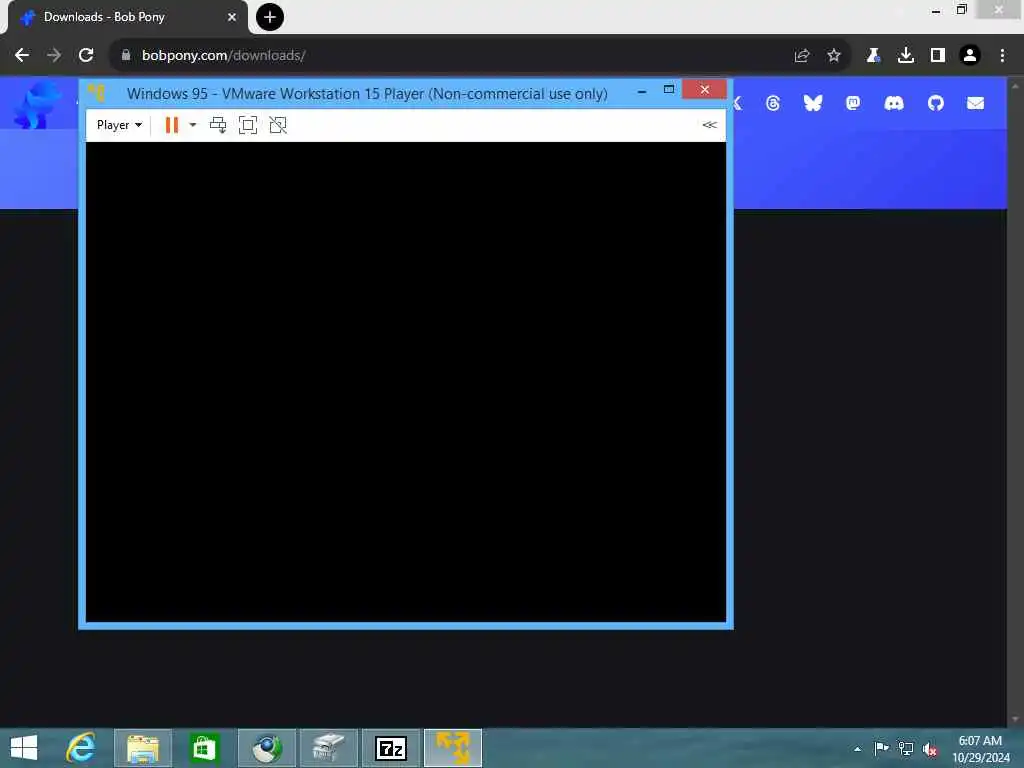Send Ctrl+Alt+Del to the virtual machine
This screenshot has width=1024, height=768.
click(x=218, y=125)
